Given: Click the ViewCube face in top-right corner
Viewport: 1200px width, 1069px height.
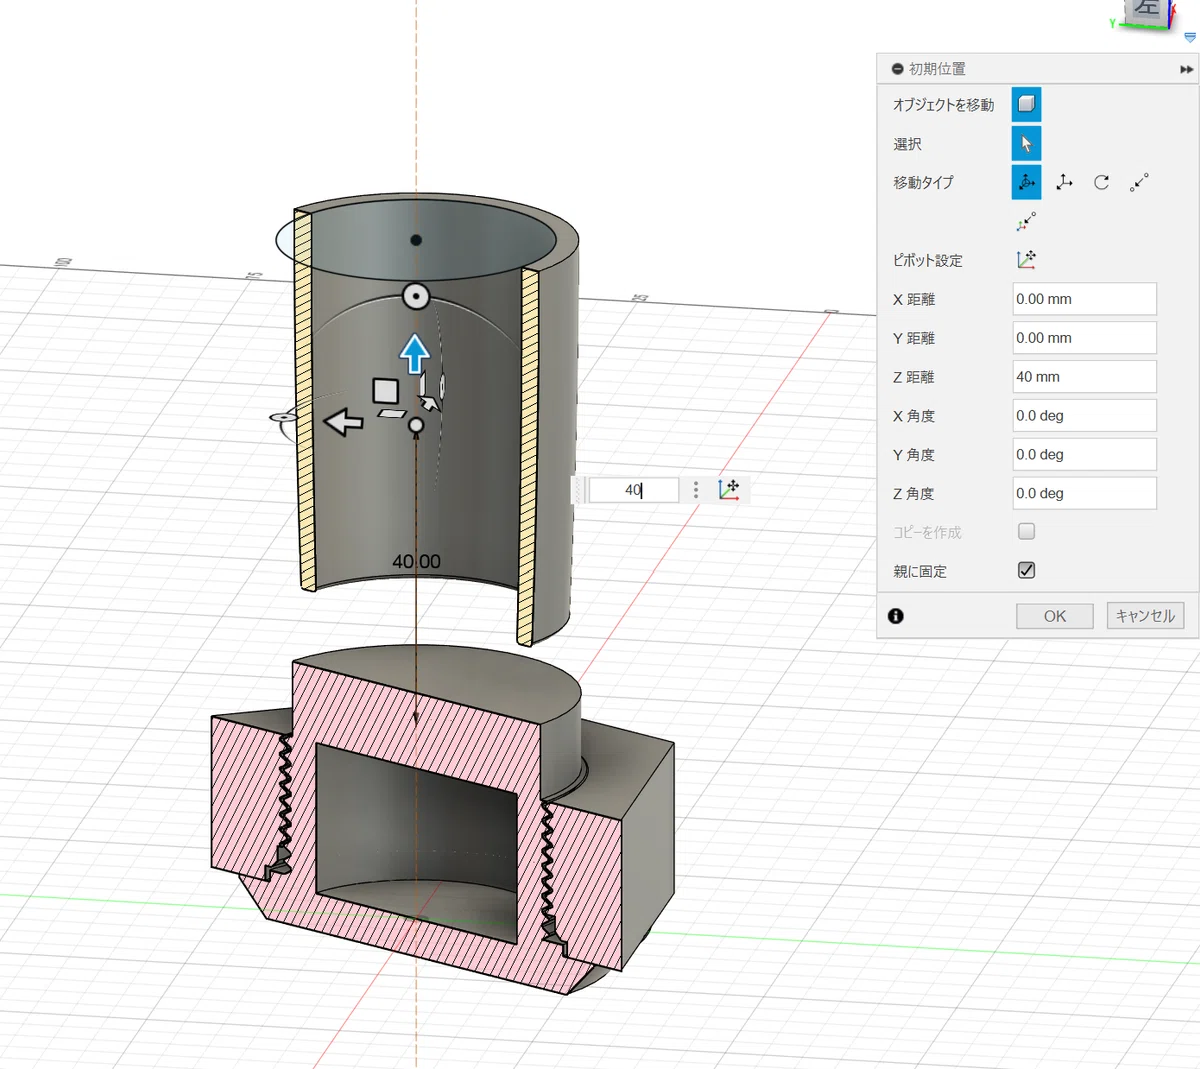Looking at the screenshot, I should click(x=1145, y=12).
